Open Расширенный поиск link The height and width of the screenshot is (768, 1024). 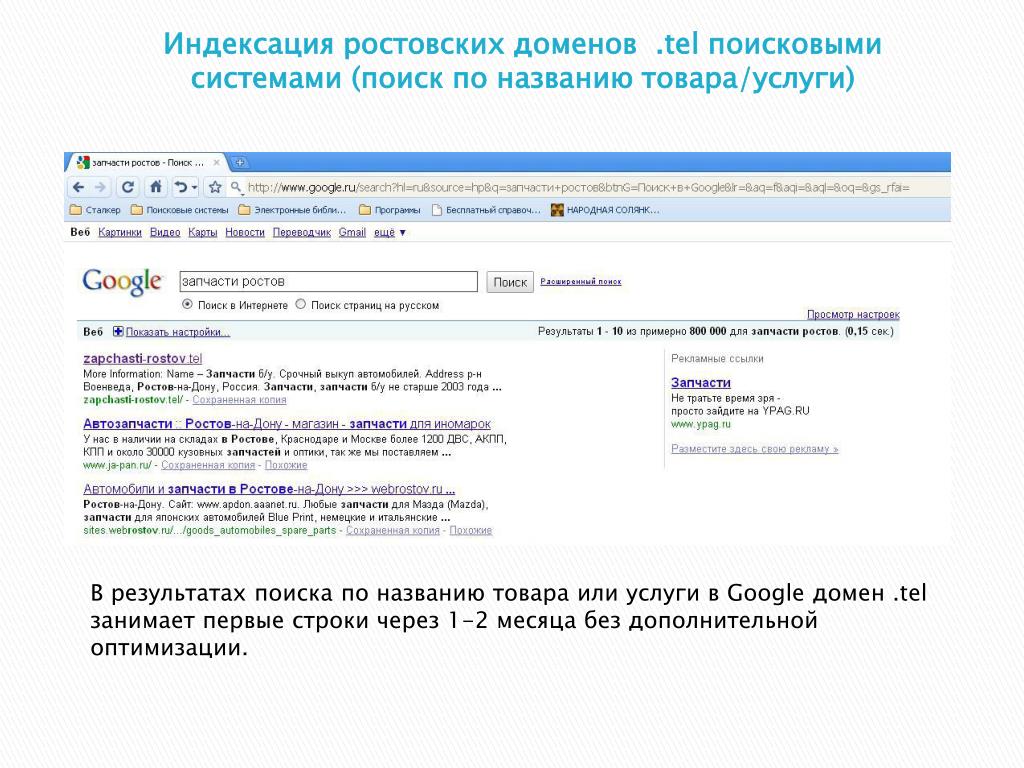tap(581, 281)
